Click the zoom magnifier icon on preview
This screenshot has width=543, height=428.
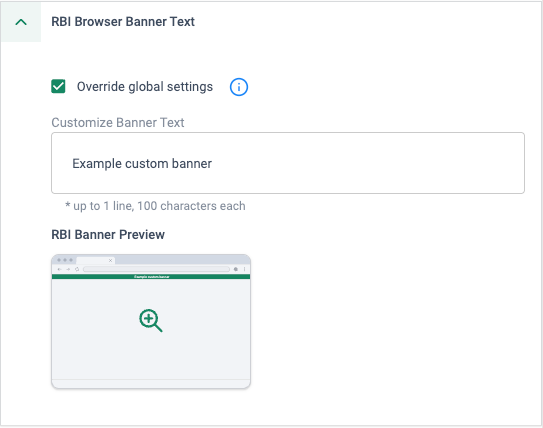[151, 321]
